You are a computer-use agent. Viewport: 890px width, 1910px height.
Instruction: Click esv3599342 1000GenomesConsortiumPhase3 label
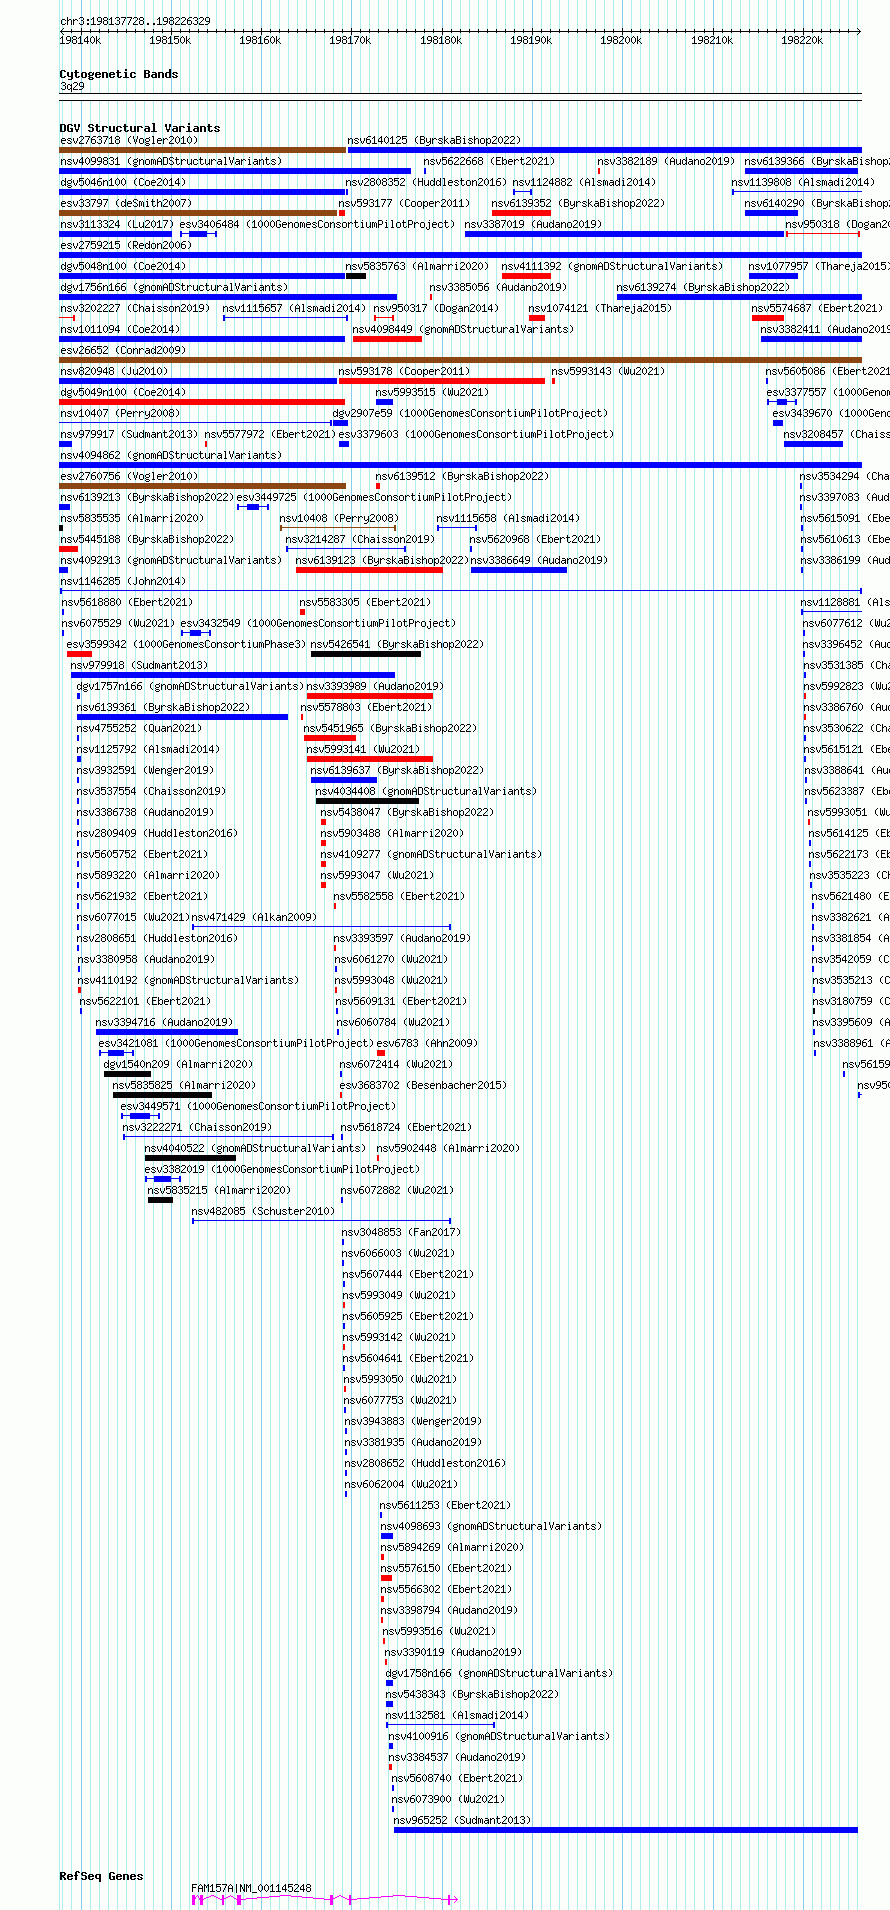coord(186,644)
